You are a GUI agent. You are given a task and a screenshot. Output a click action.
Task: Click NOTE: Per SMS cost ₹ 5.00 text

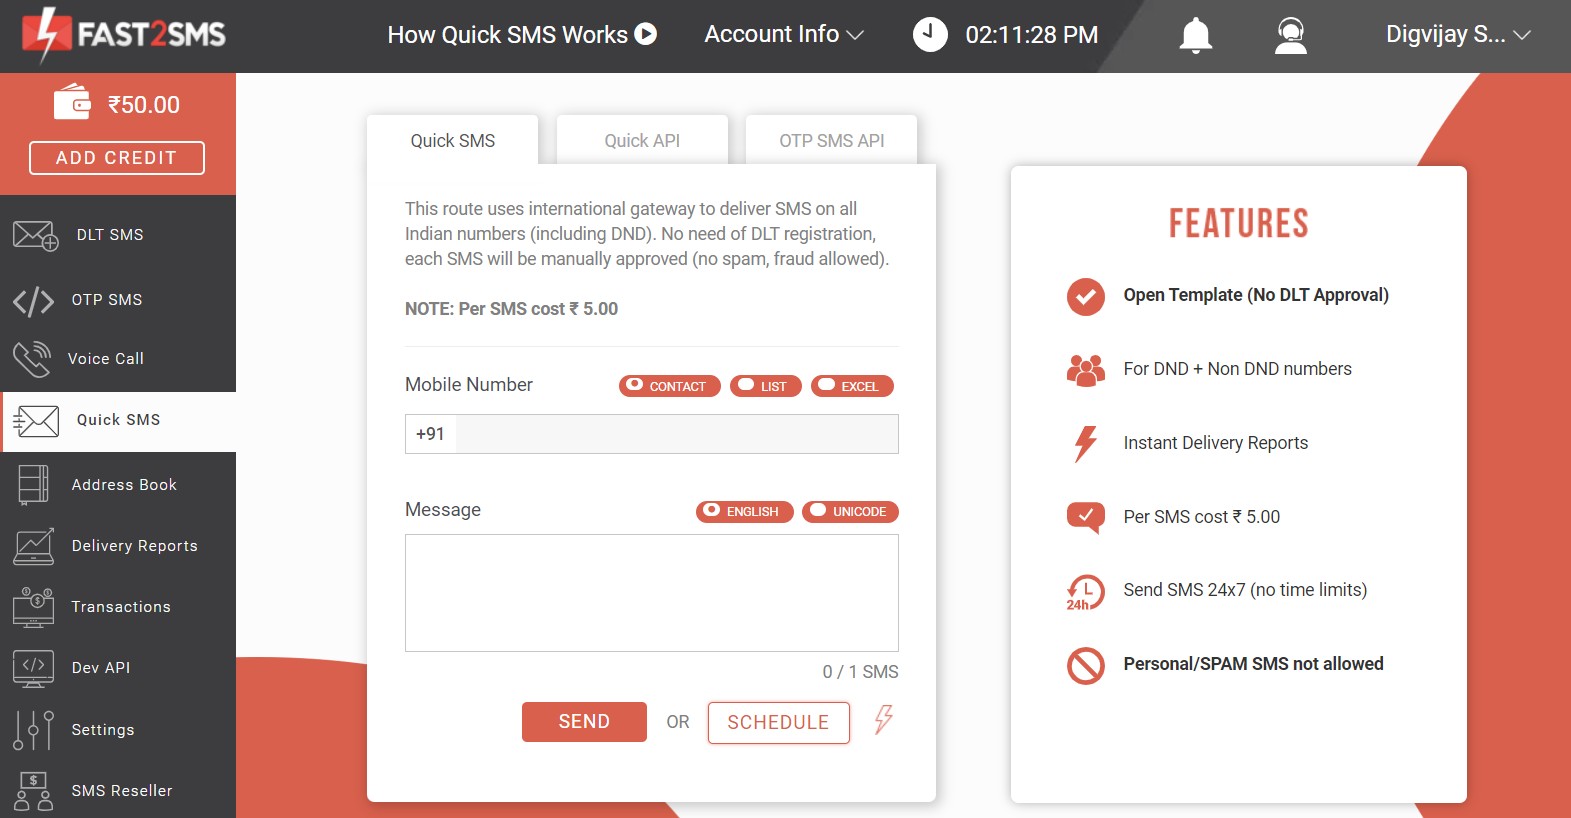coord(511,309)
